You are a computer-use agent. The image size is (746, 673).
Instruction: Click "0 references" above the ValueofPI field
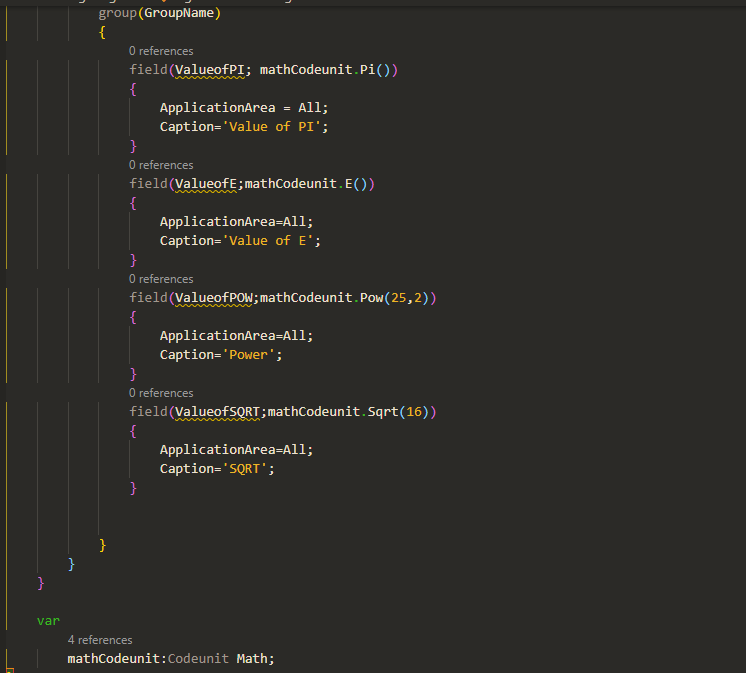pyautogui.click(x=161, y=51)
